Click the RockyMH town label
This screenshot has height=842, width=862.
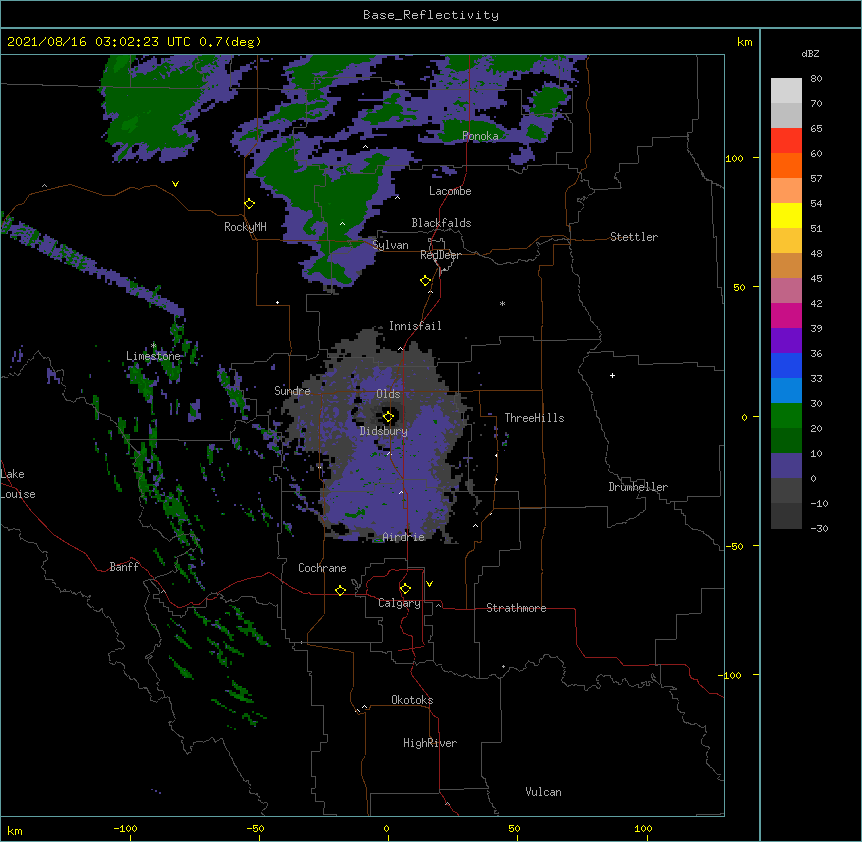tap(245, 227)
